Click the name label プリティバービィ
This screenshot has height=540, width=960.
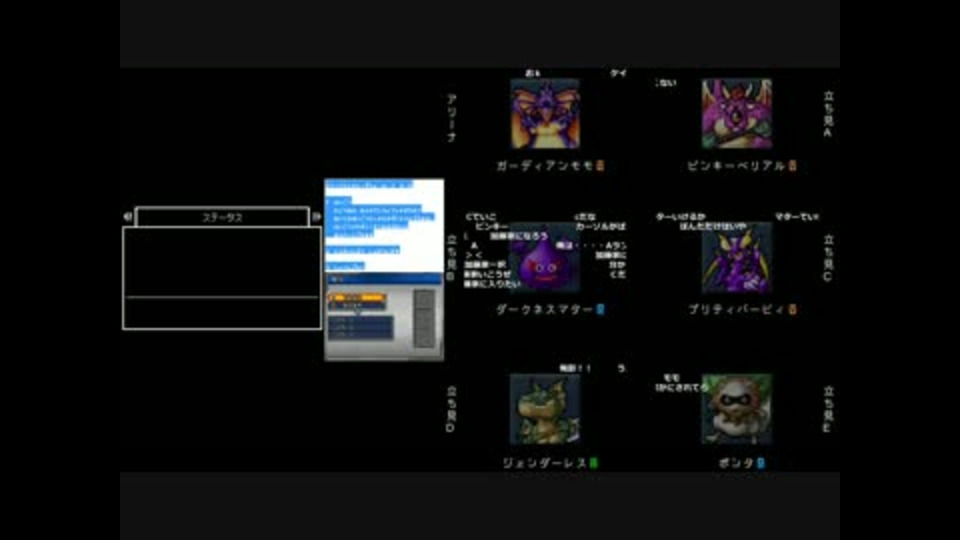(x=736, y=310)
